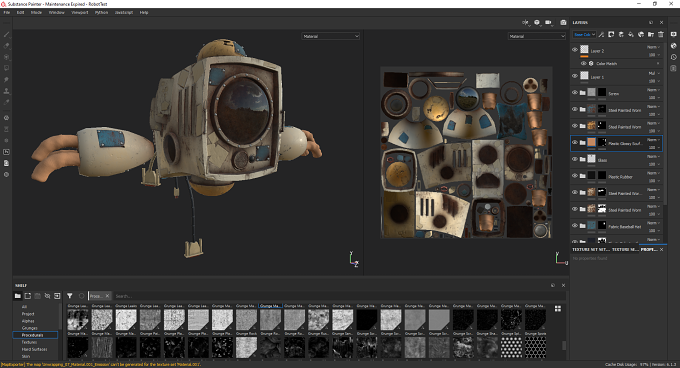Remove the Procedurals filter tag in shelf

coord(107,296)
